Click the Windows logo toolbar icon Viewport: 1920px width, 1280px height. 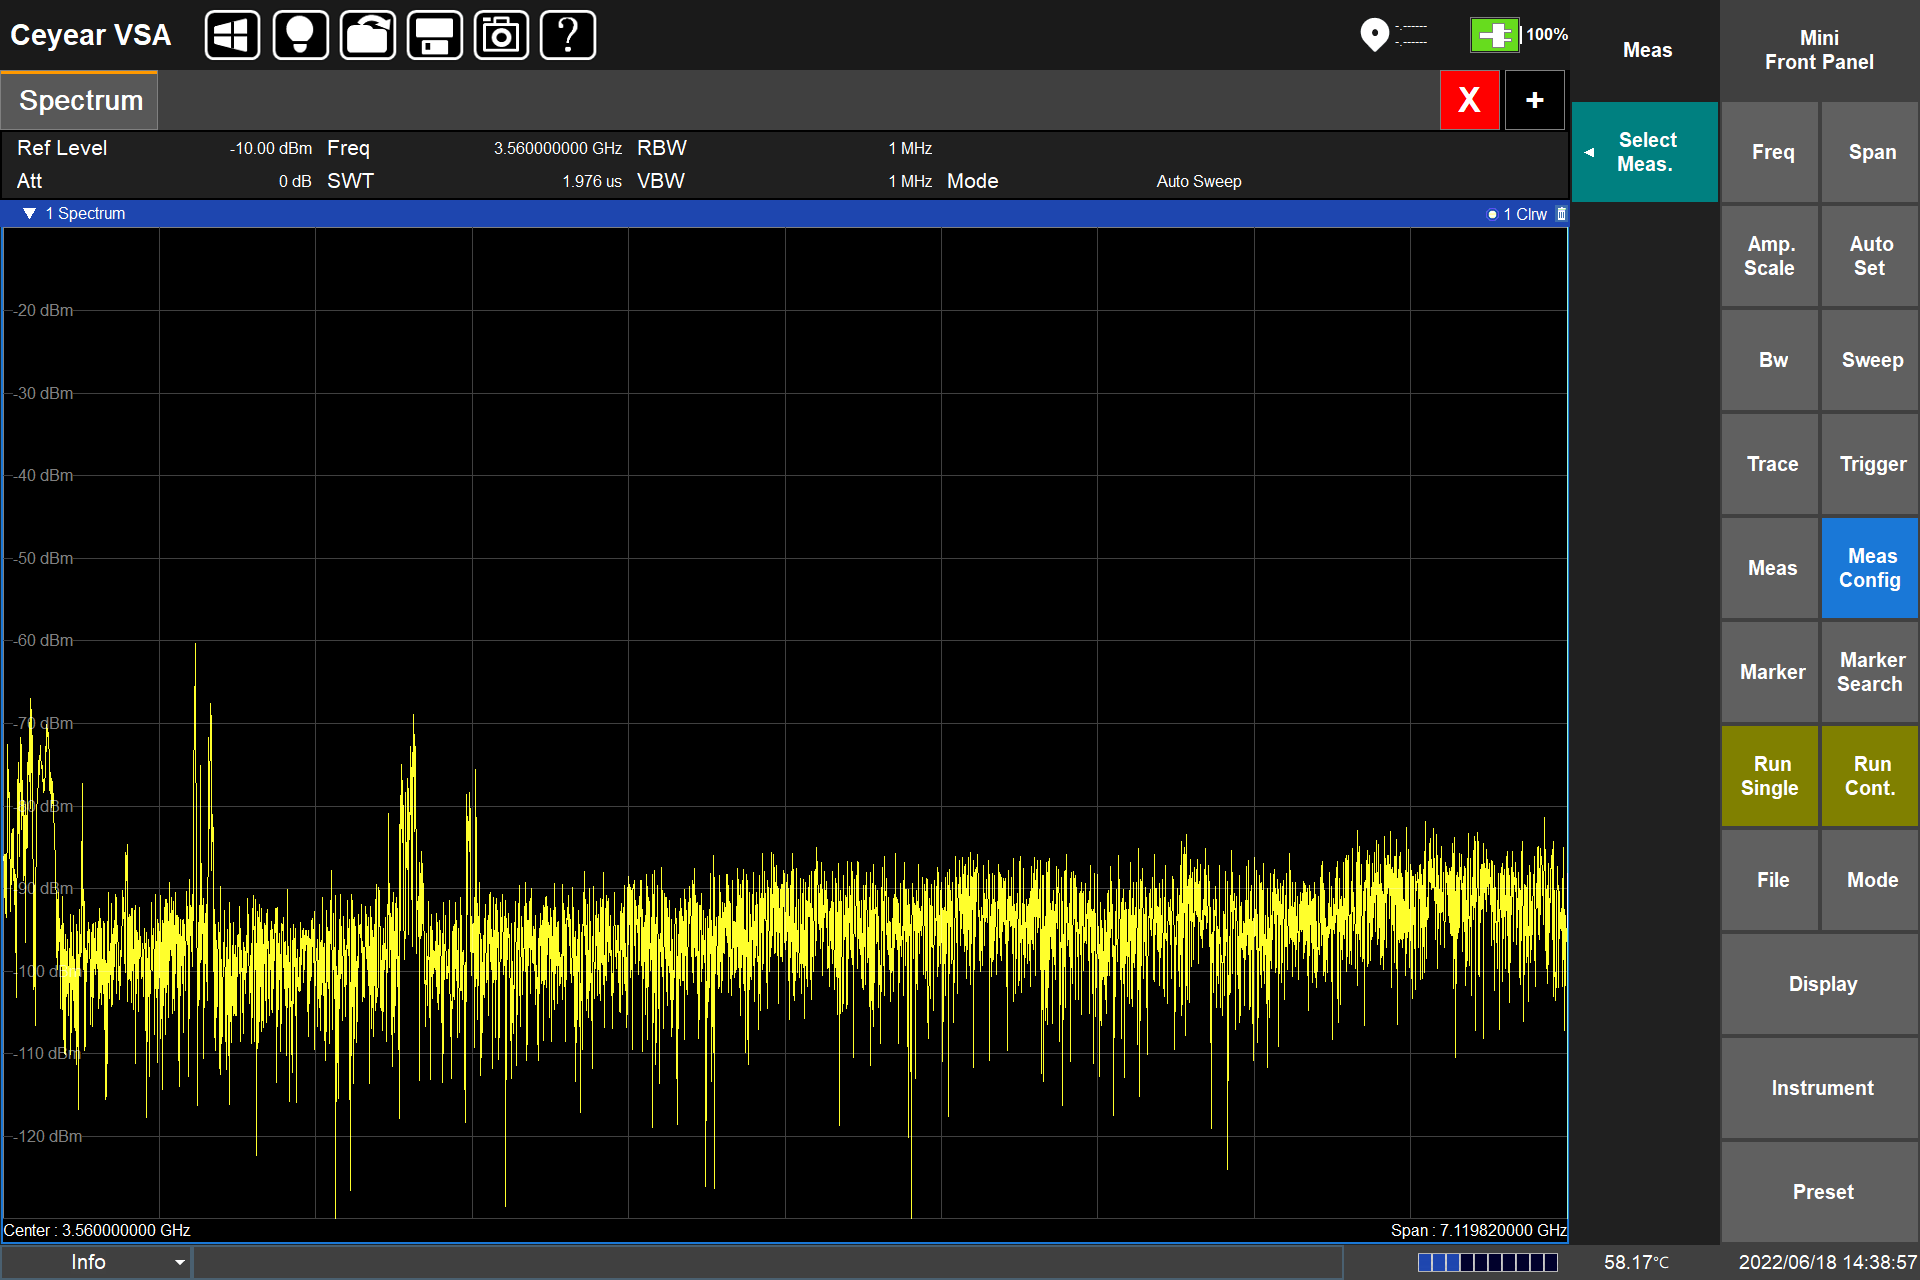tap(232, 36)
